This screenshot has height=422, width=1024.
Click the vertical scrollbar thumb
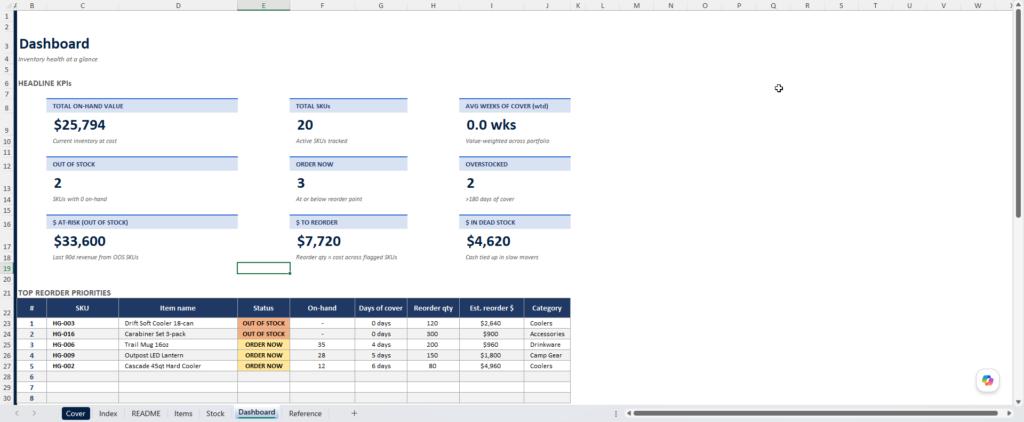coord(1019,114)
